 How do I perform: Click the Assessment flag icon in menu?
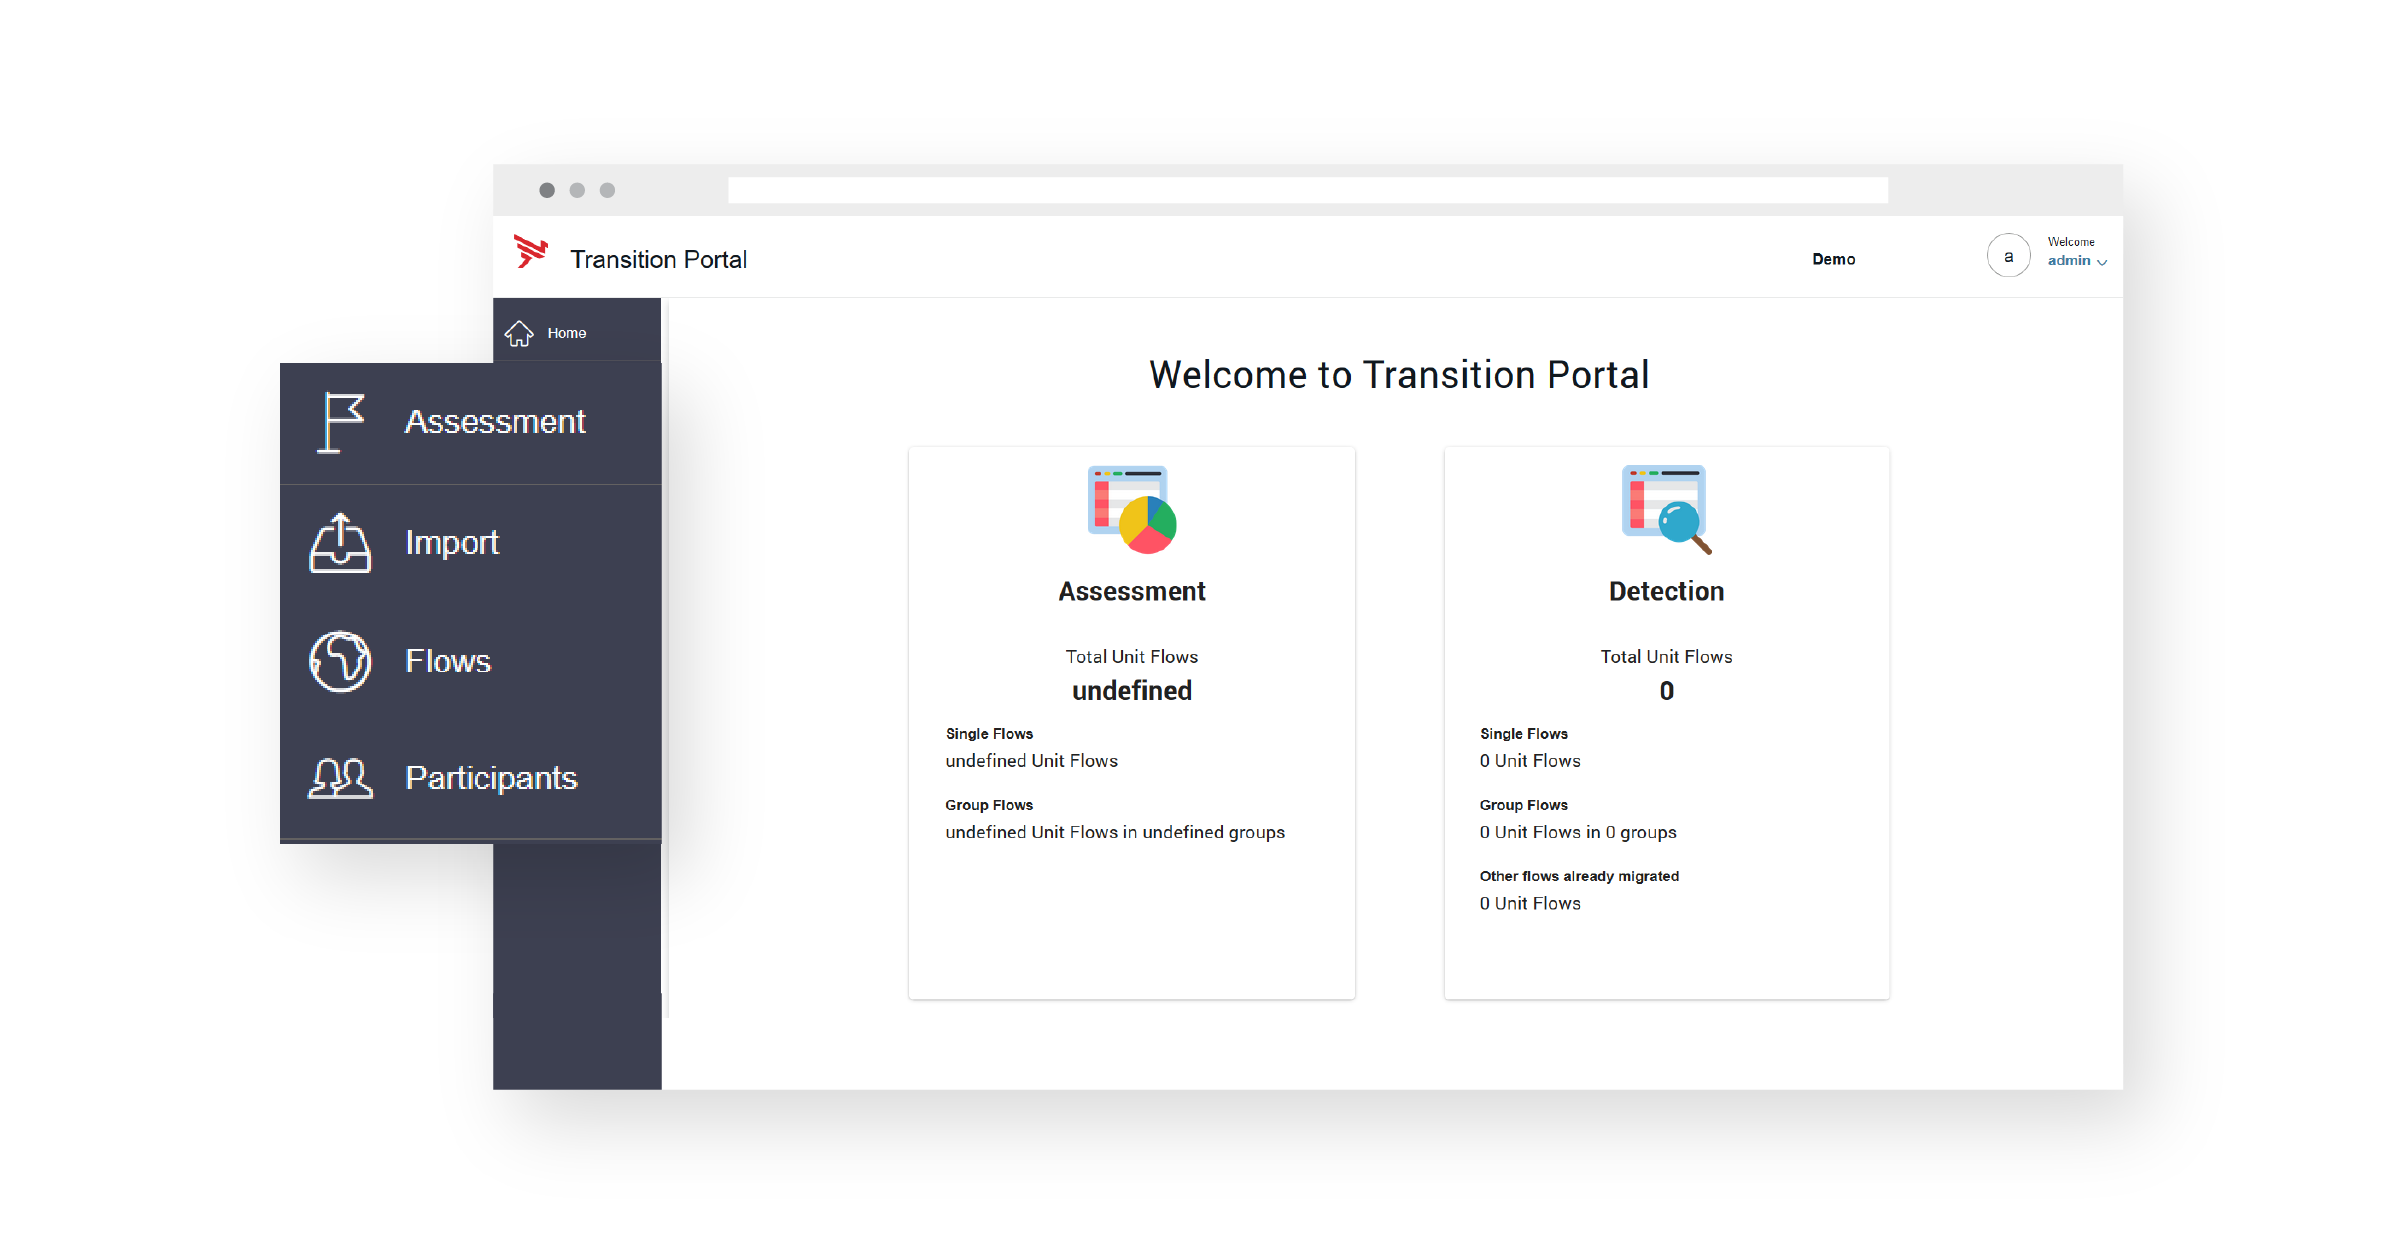[341, 422]
